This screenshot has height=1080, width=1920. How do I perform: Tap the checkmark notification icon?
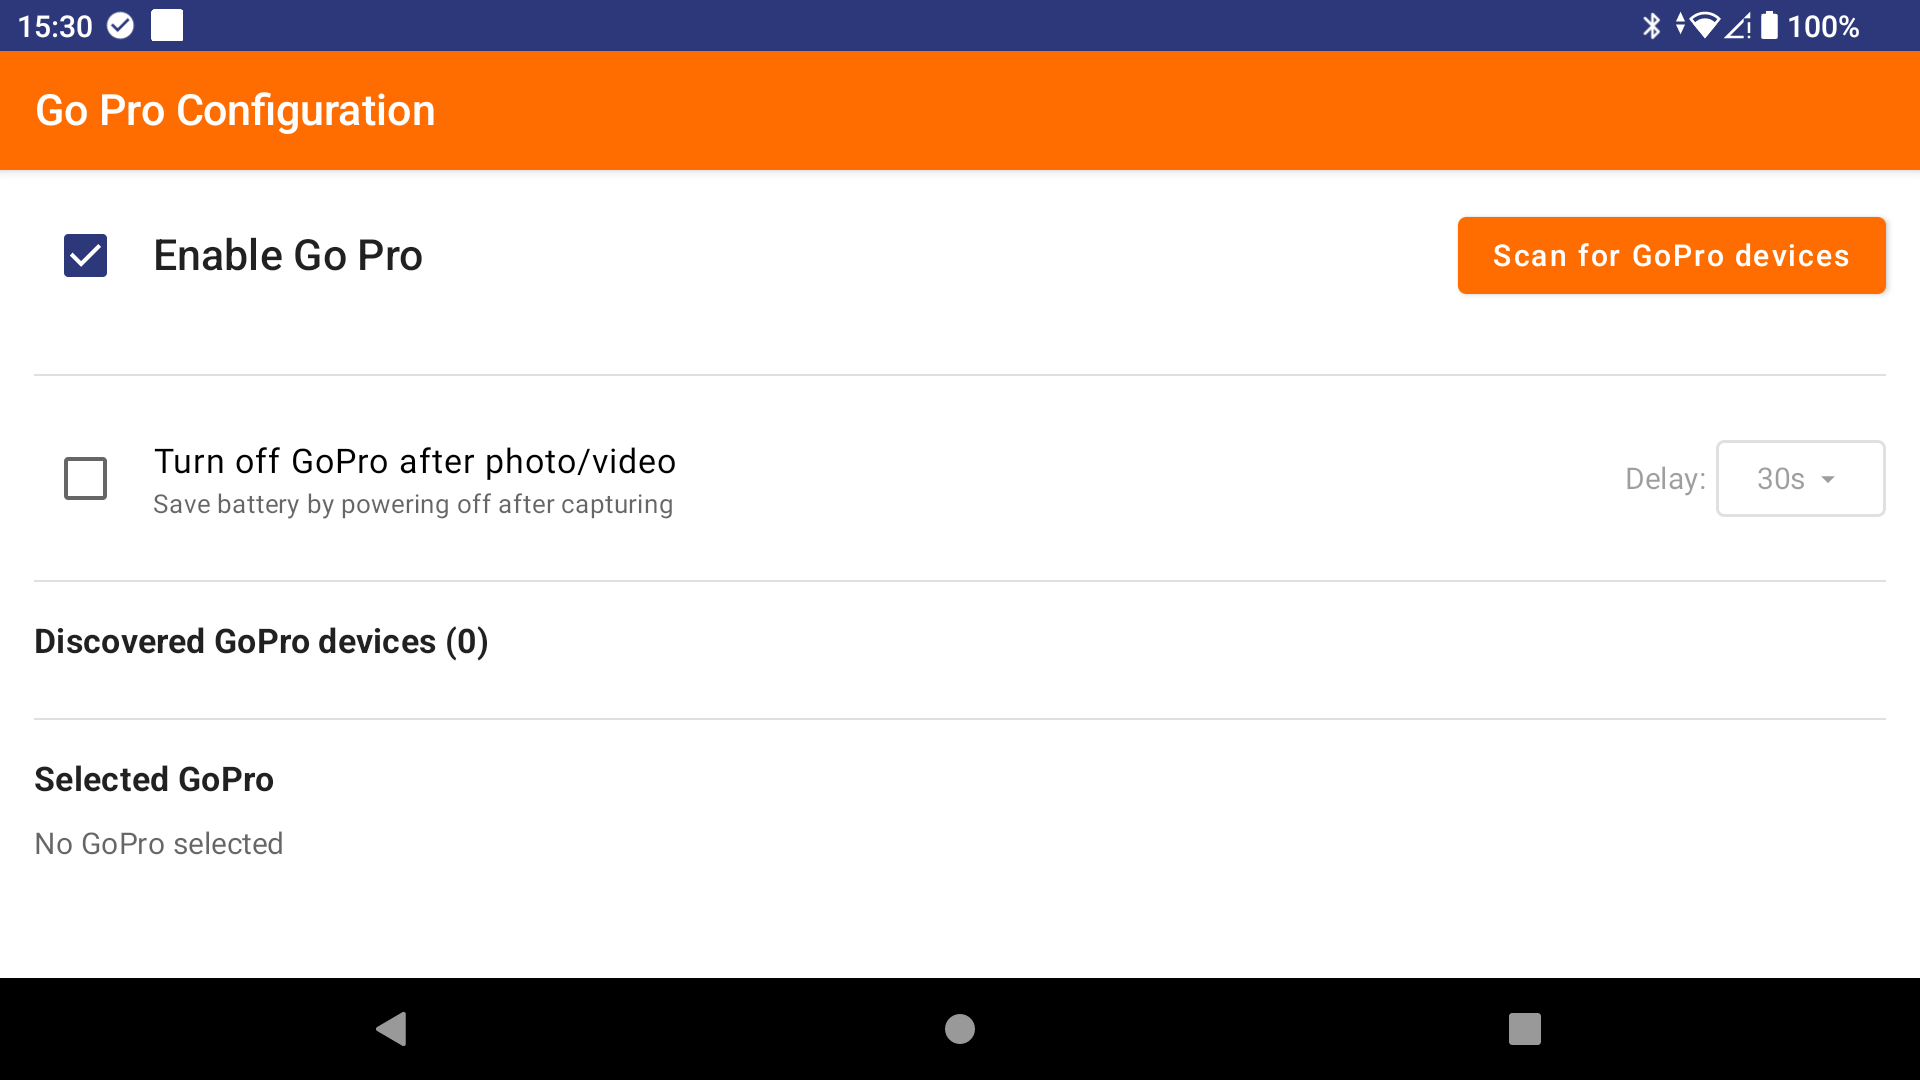click(120, 26)
